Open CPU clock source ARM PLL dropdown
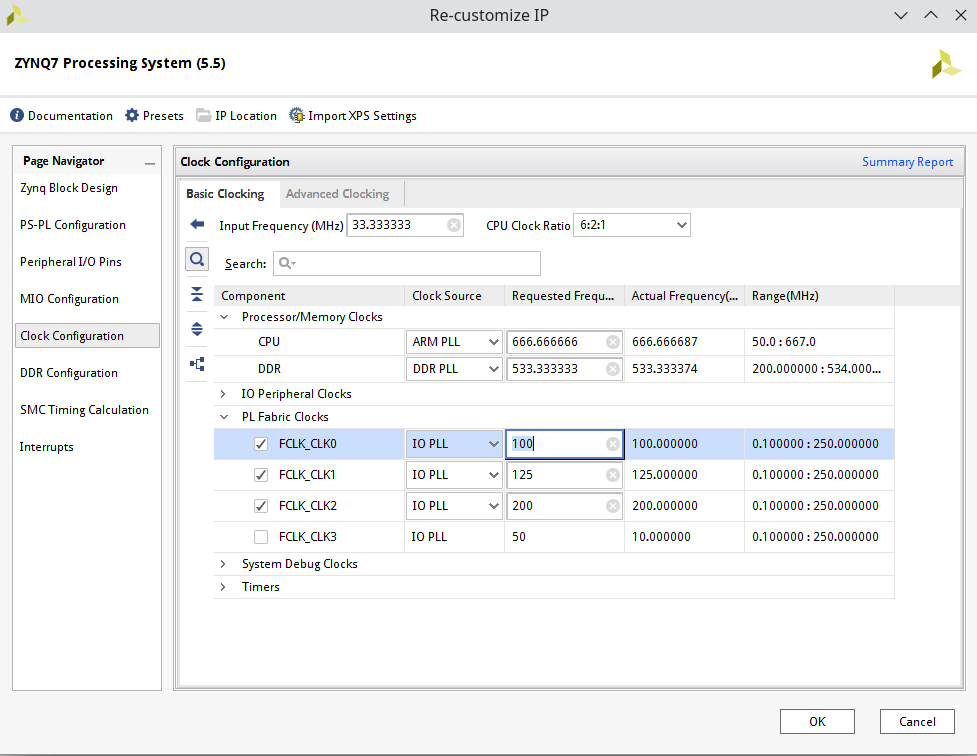Viewport: 977px width, 756px height. (454, 342)
